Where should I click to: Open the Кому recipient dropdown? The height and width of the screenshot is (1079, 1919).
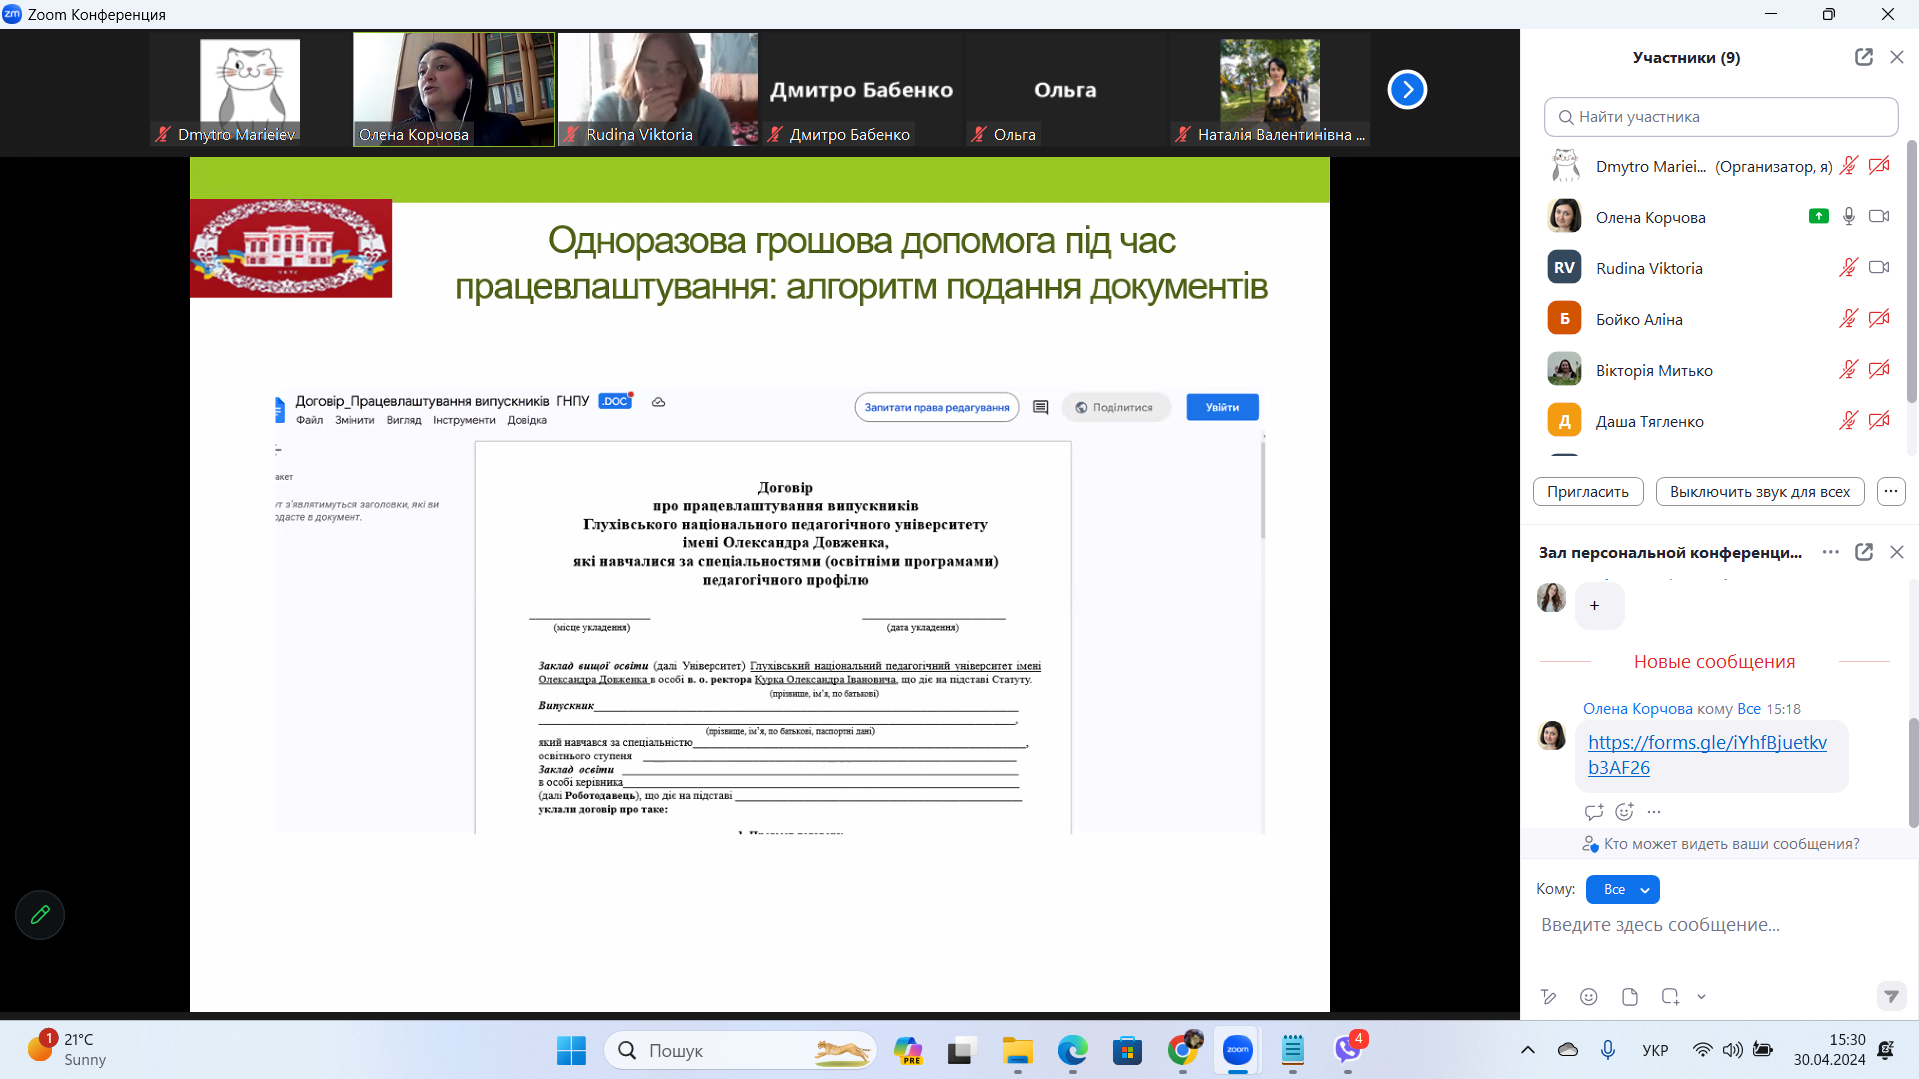click(1623, 889)
